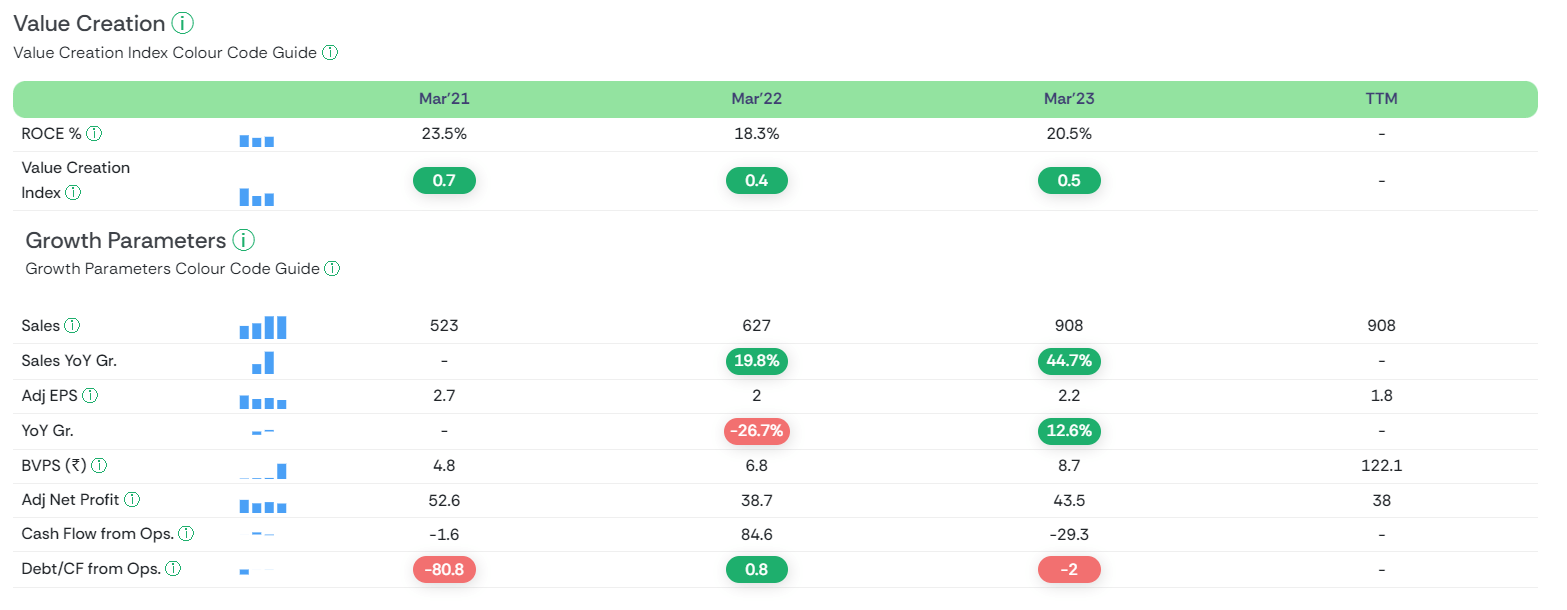This screenshot has width=1567, height=610.
Task: Click the red -26.7% YoY growth badge
Action: point(757,431)
